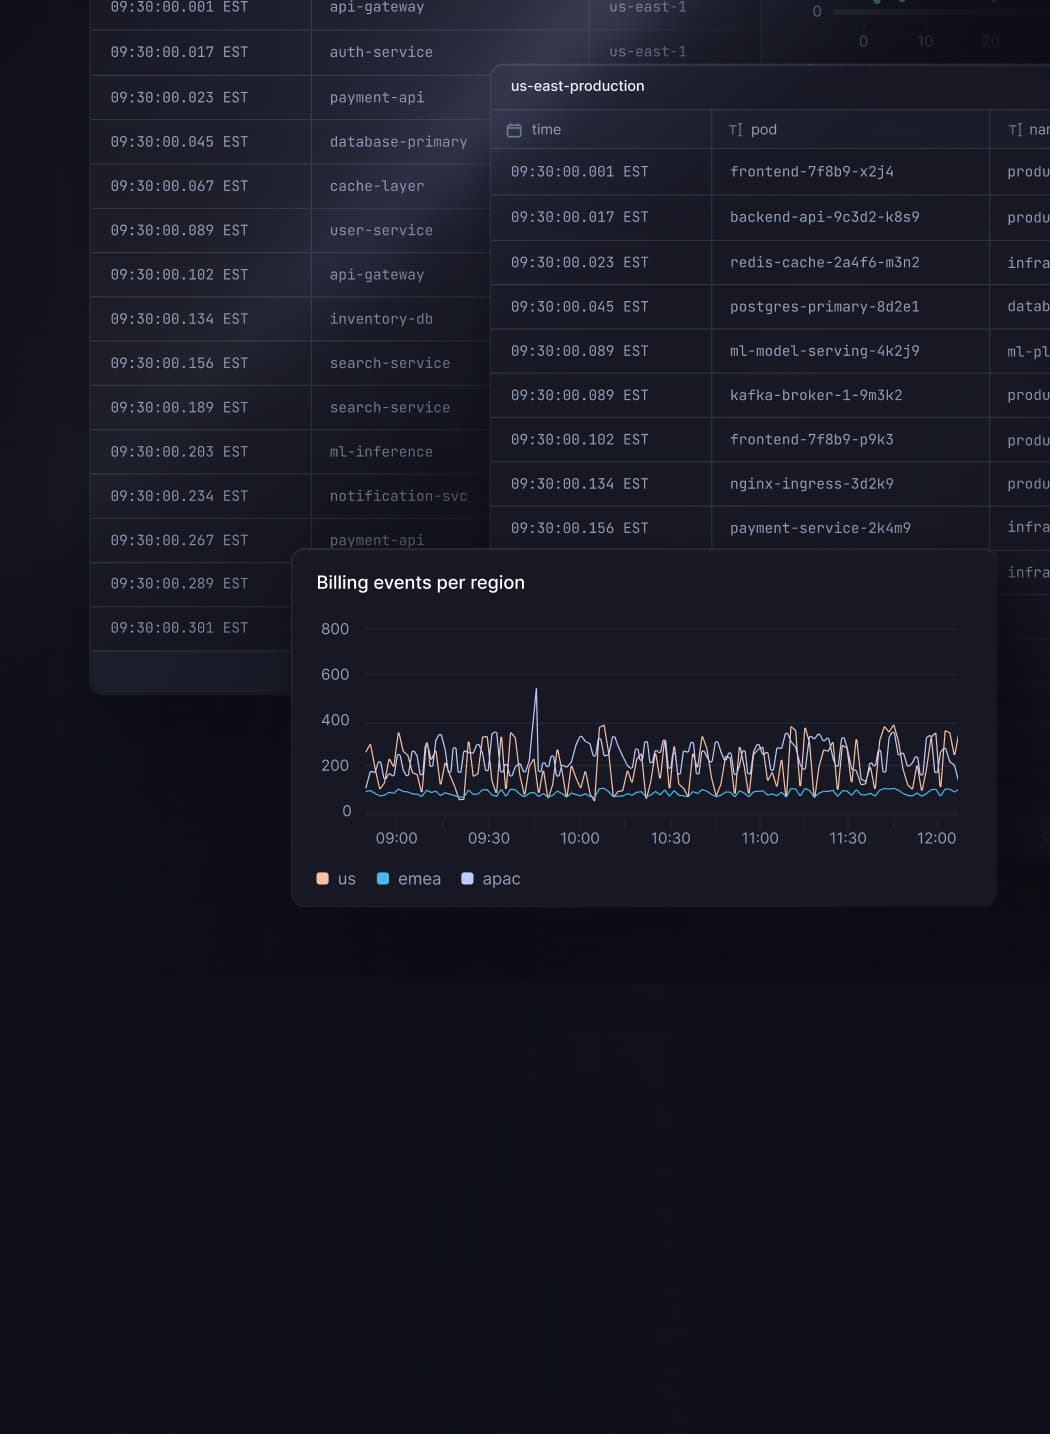
Task: Toggle the emea series legend swatch
Action: pos(382,879)
